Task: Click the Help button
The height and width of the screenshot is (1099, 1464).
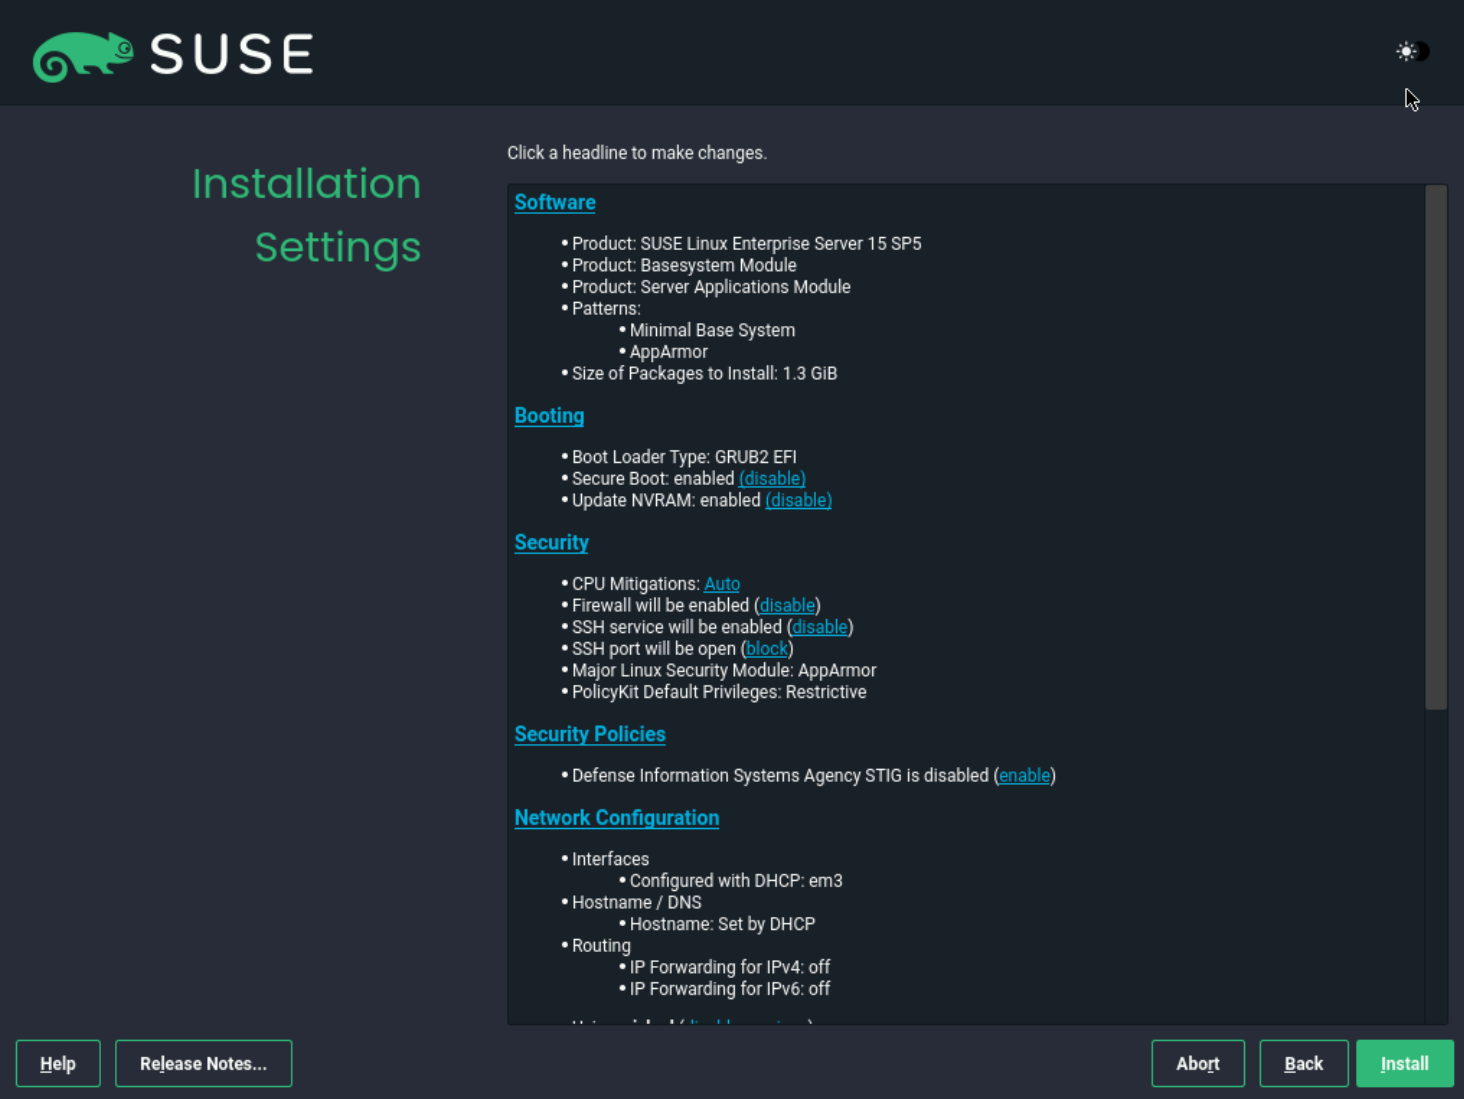Action: pyautogui.click(x=58, y=1063)
